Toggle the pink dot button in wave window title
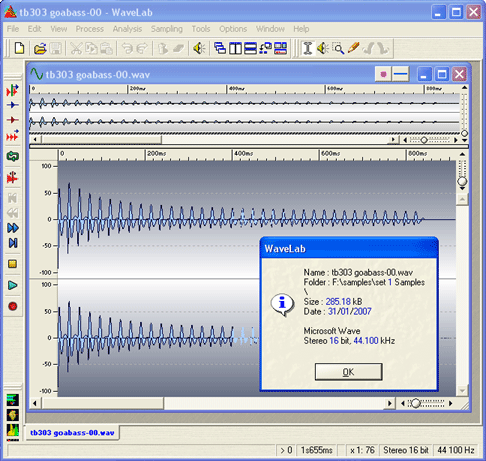This screenshot has width=486, height=461. pos(383,74)
